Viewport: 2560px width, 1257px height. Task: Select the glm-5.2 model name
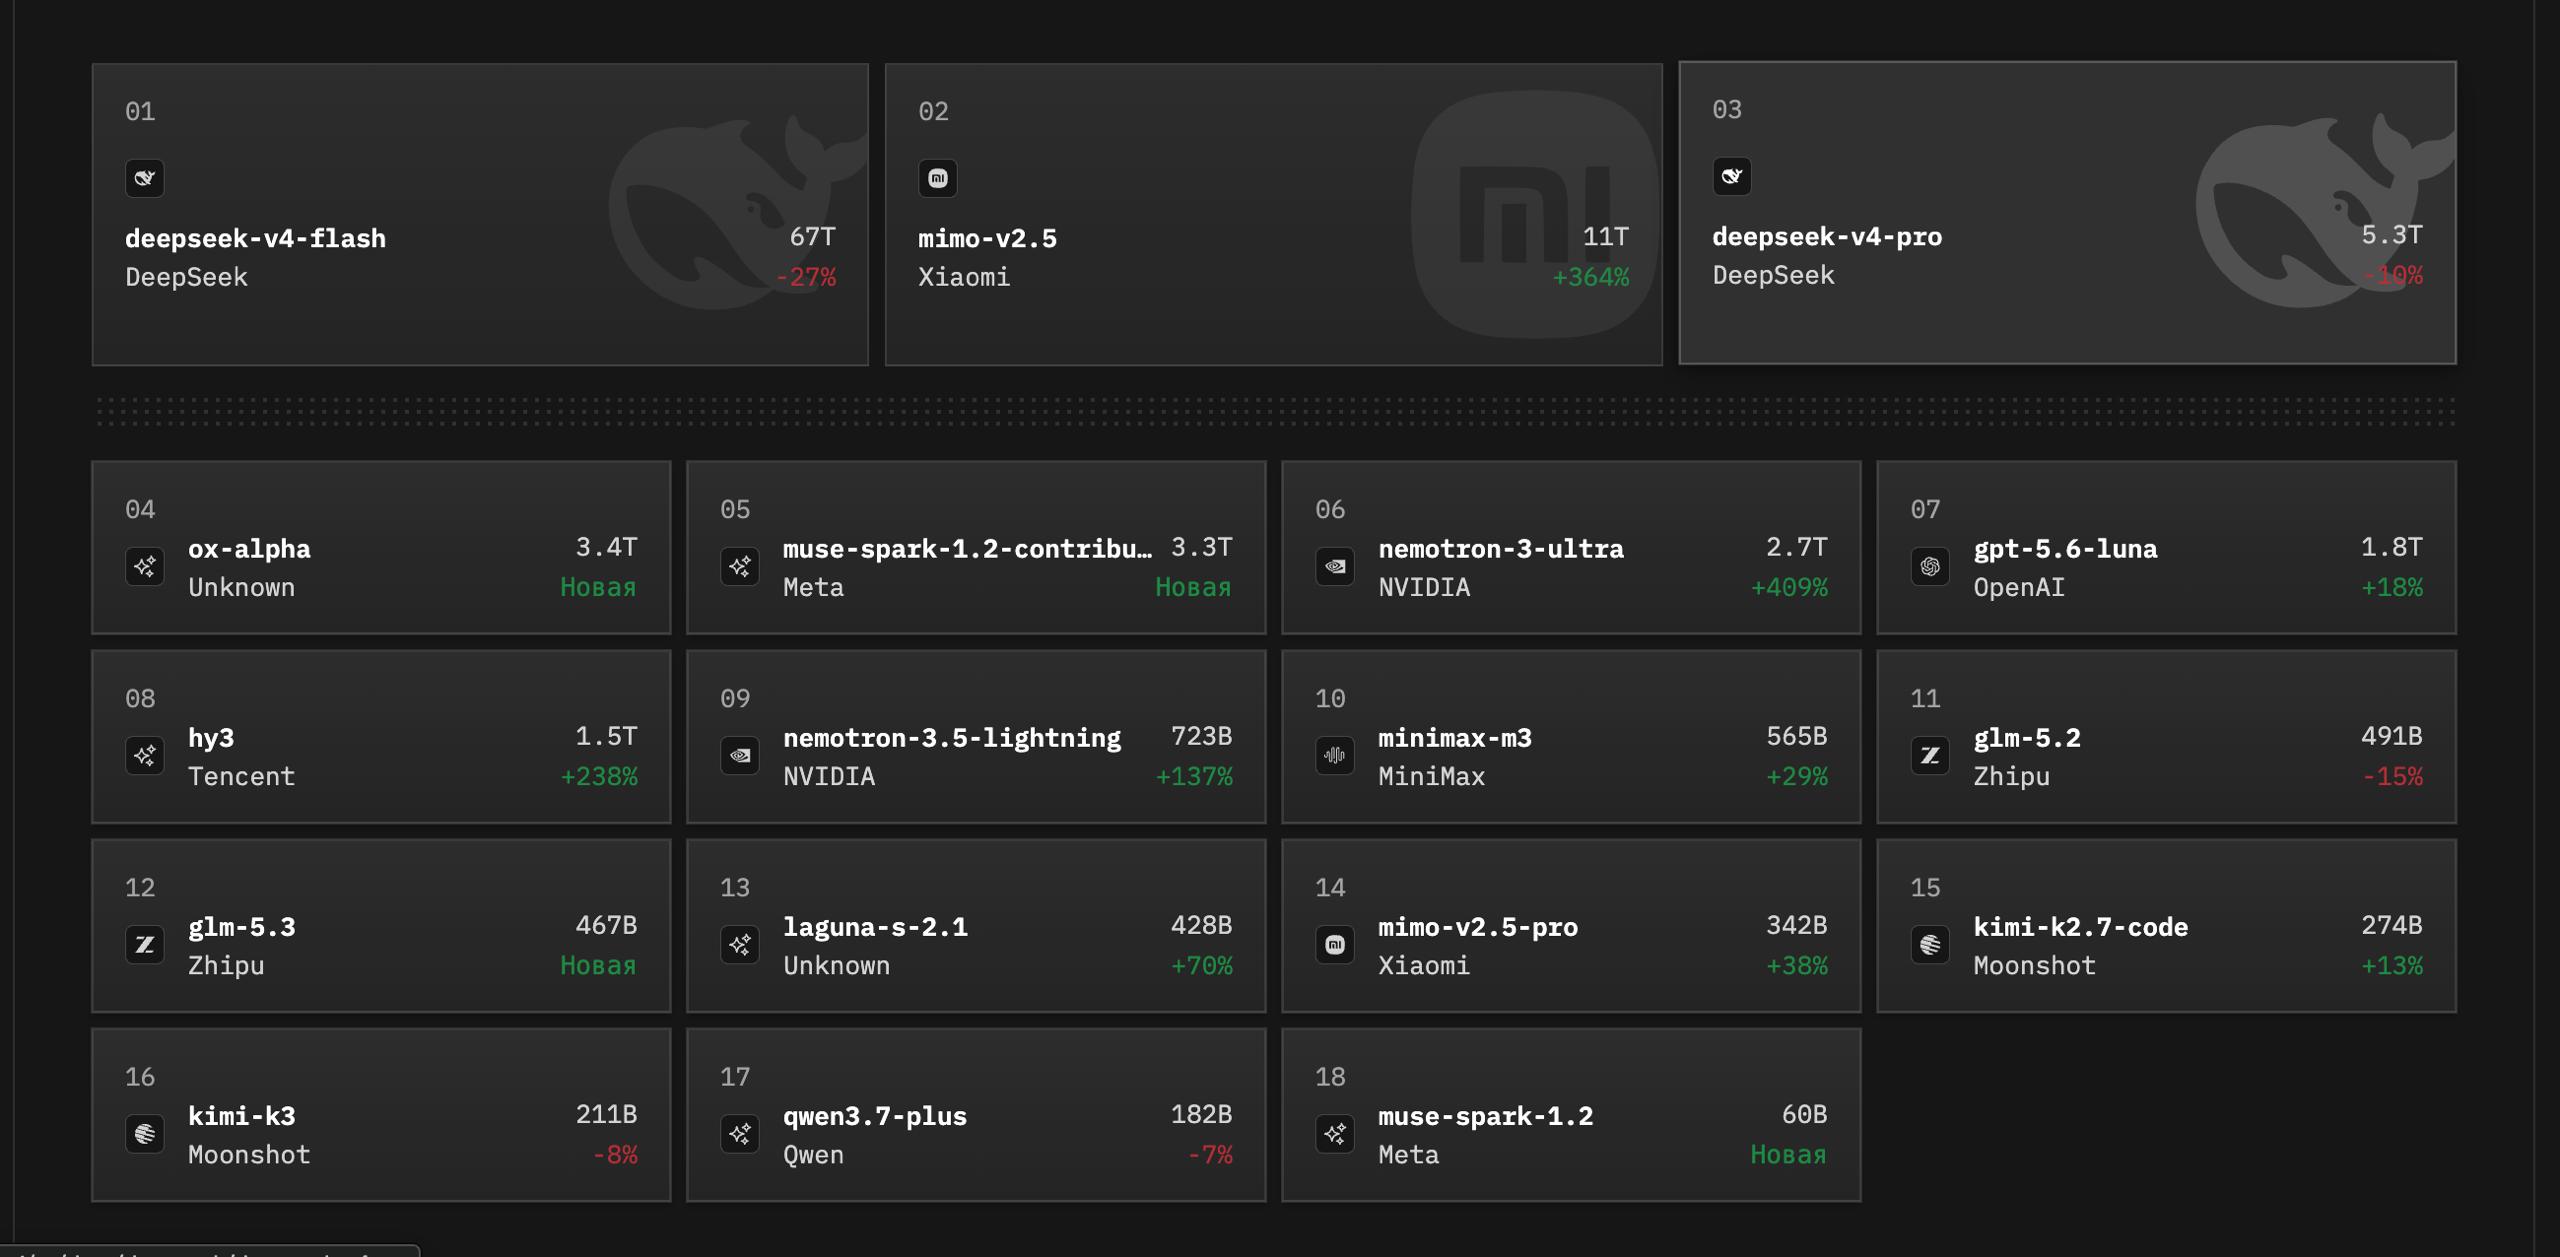pyautogui.click(x=2027, y=738)
